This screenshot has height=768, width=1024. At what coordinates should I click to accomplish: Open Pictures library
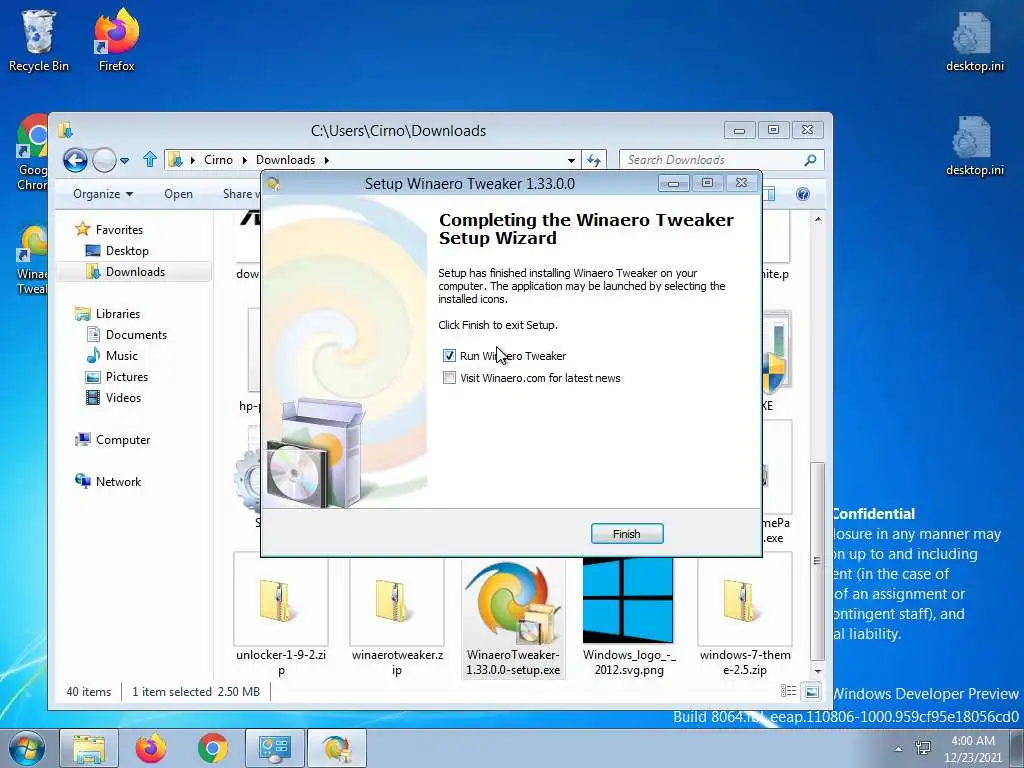[127, 377]
